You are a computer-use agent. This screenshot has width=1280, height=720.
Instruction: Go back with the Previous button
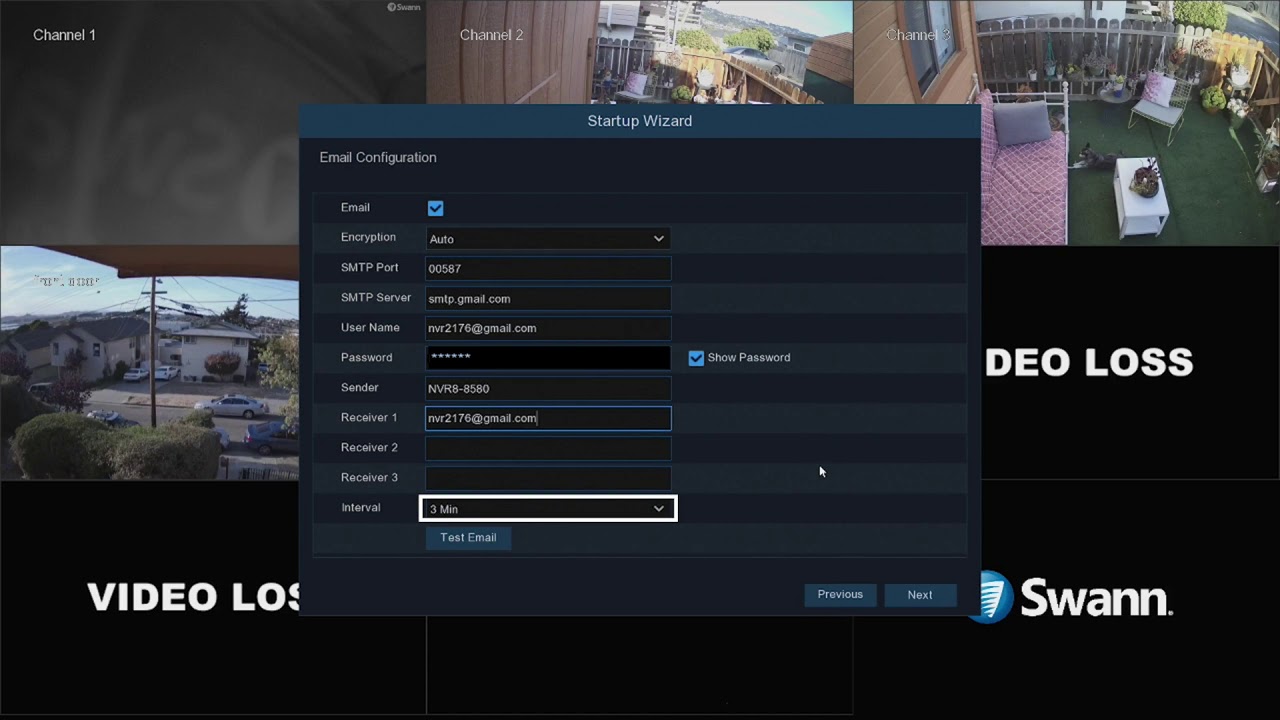point(840,595)
